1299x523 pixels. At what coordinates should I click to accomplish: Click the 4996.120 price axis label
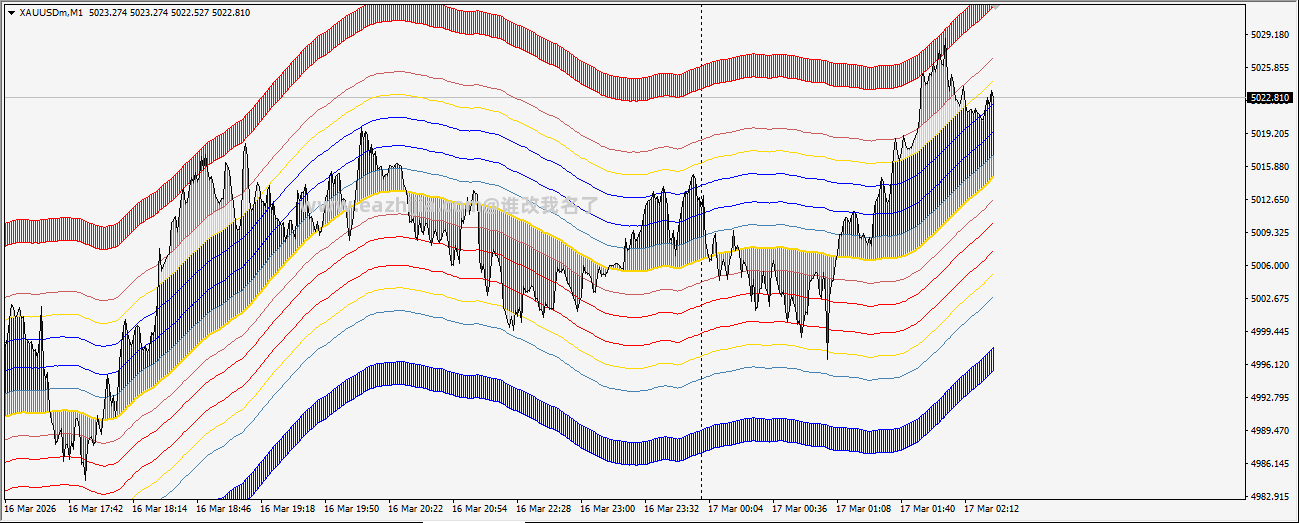tap(1268, 365)
